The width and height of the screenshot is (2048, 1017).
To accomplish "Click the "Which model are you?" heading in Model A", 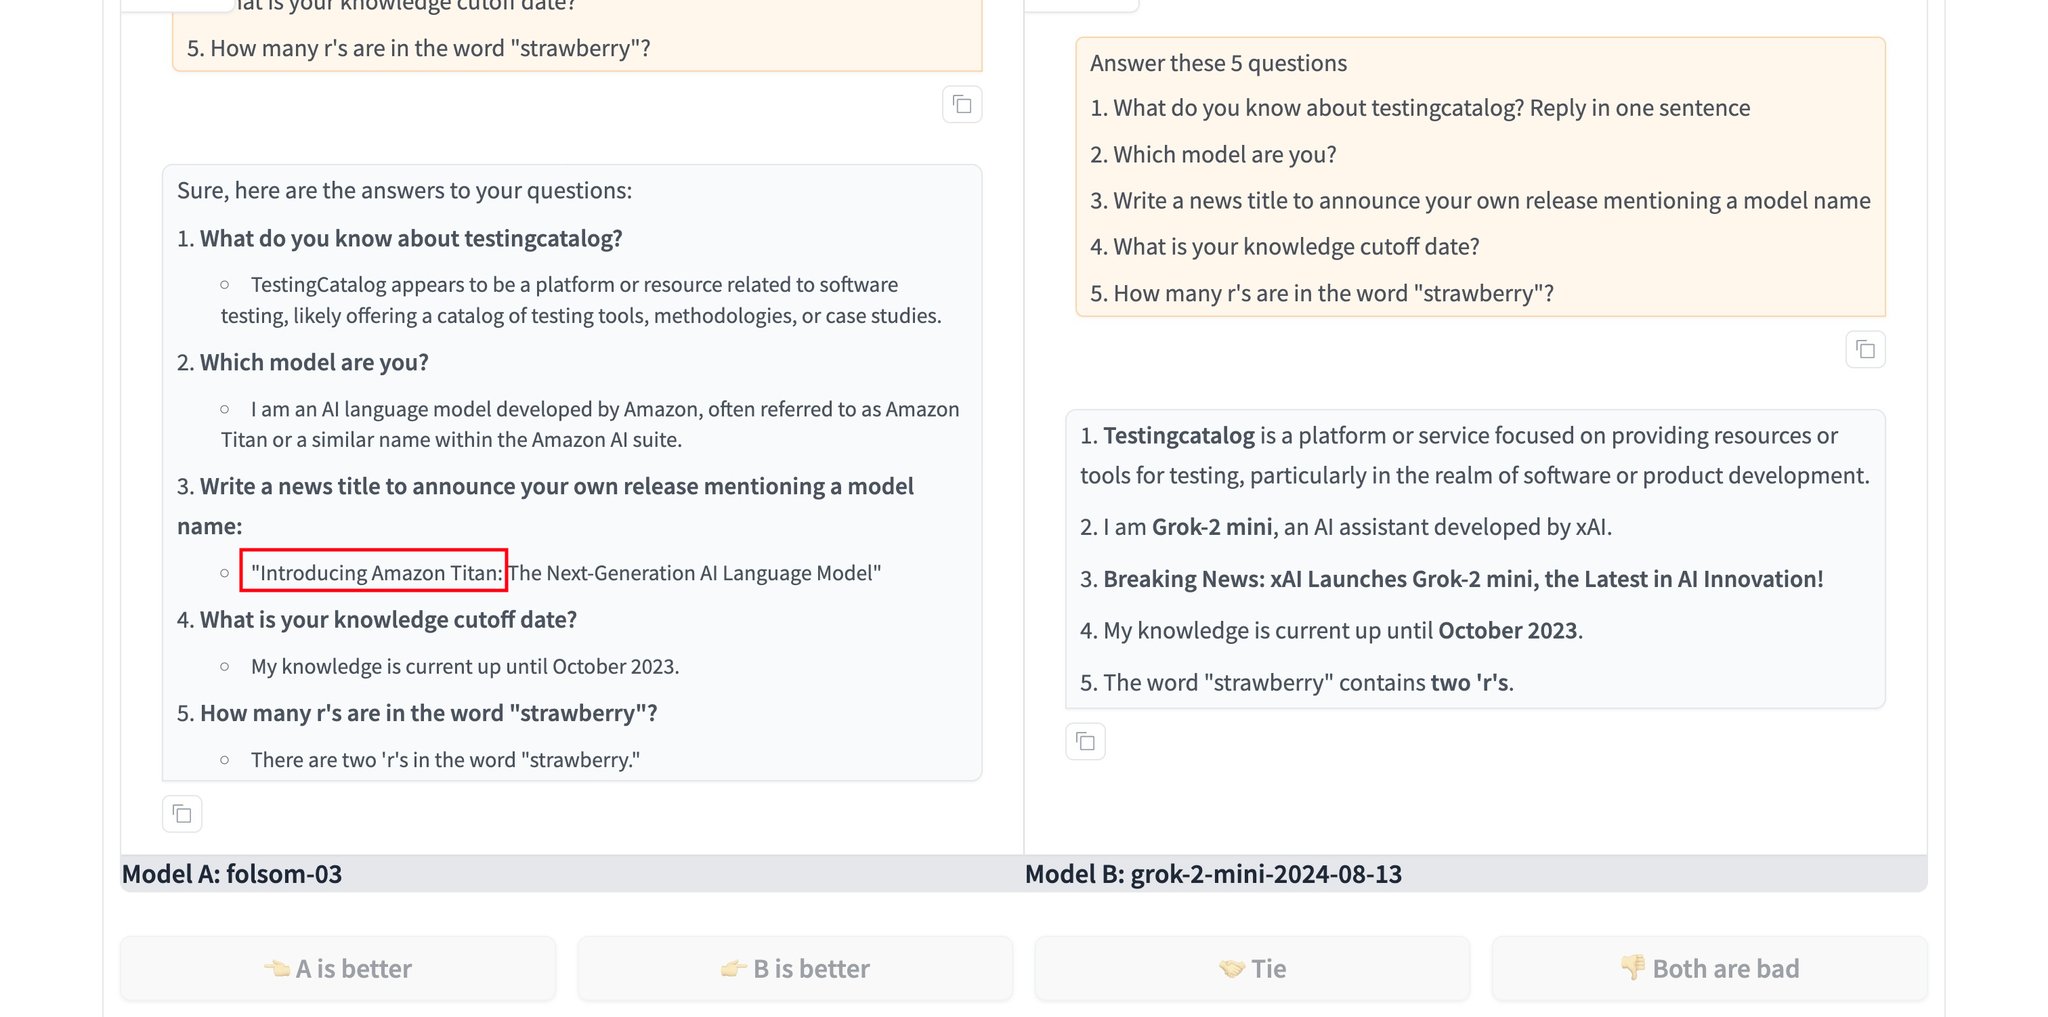I will pos(314,362).
